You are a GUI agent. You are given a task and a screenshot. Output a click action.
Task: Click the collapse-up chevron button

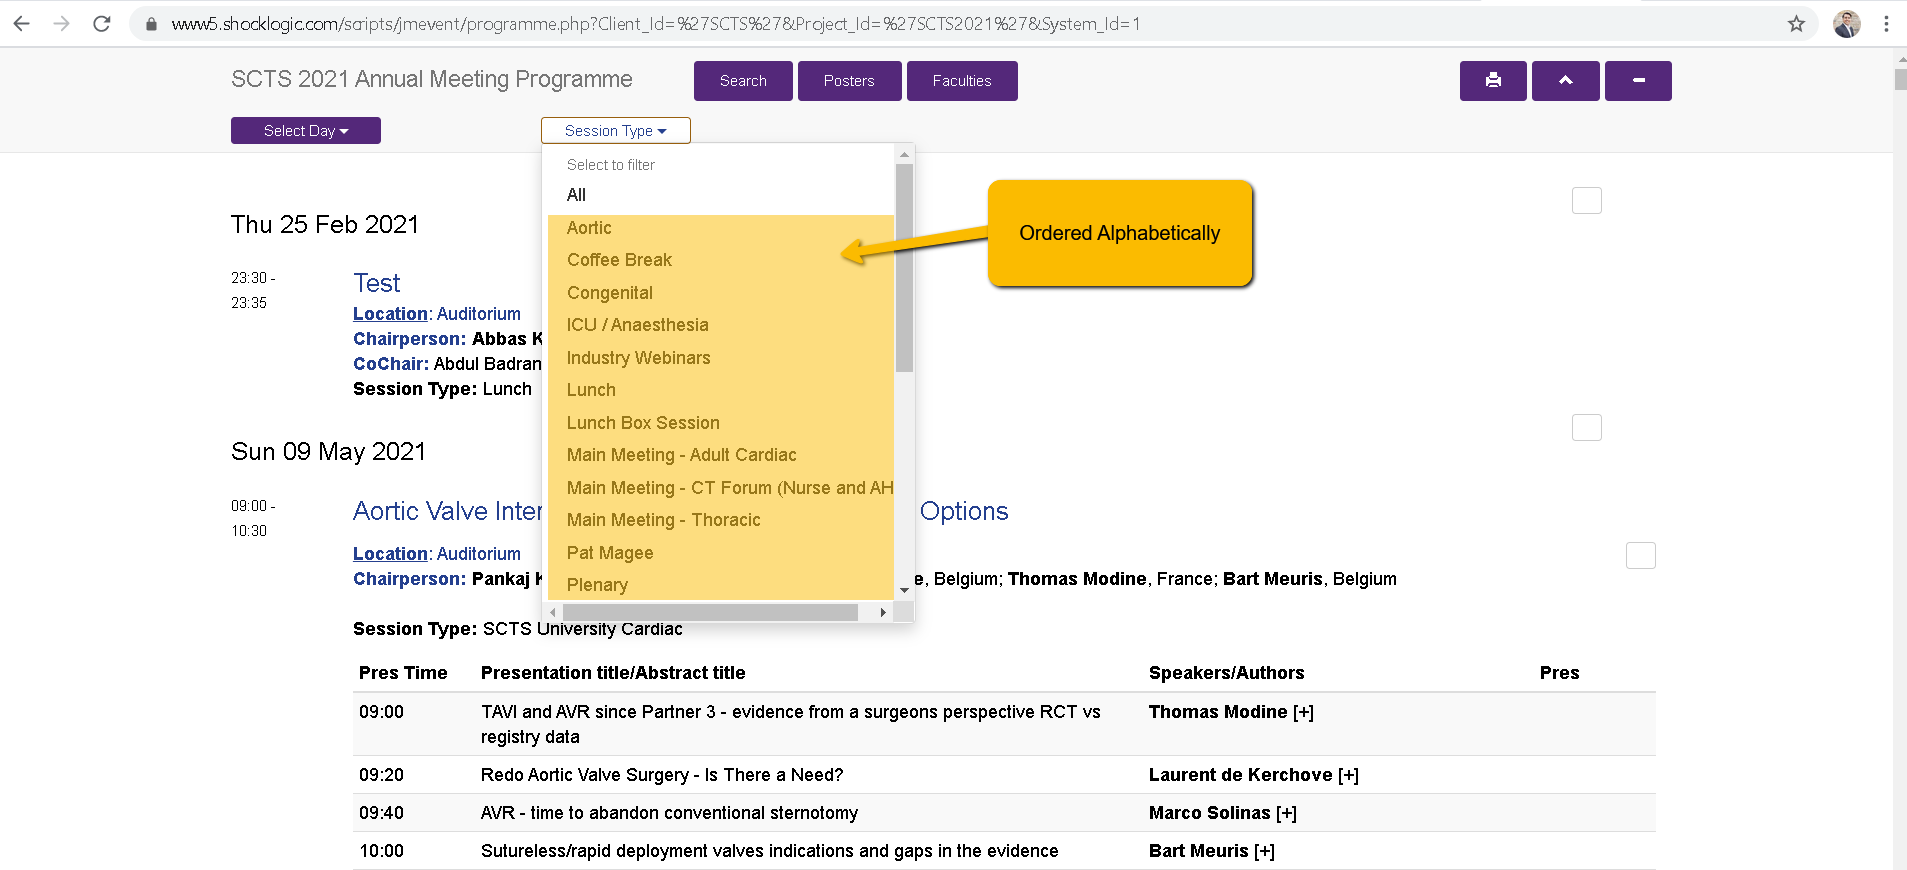coord(1565,81)
